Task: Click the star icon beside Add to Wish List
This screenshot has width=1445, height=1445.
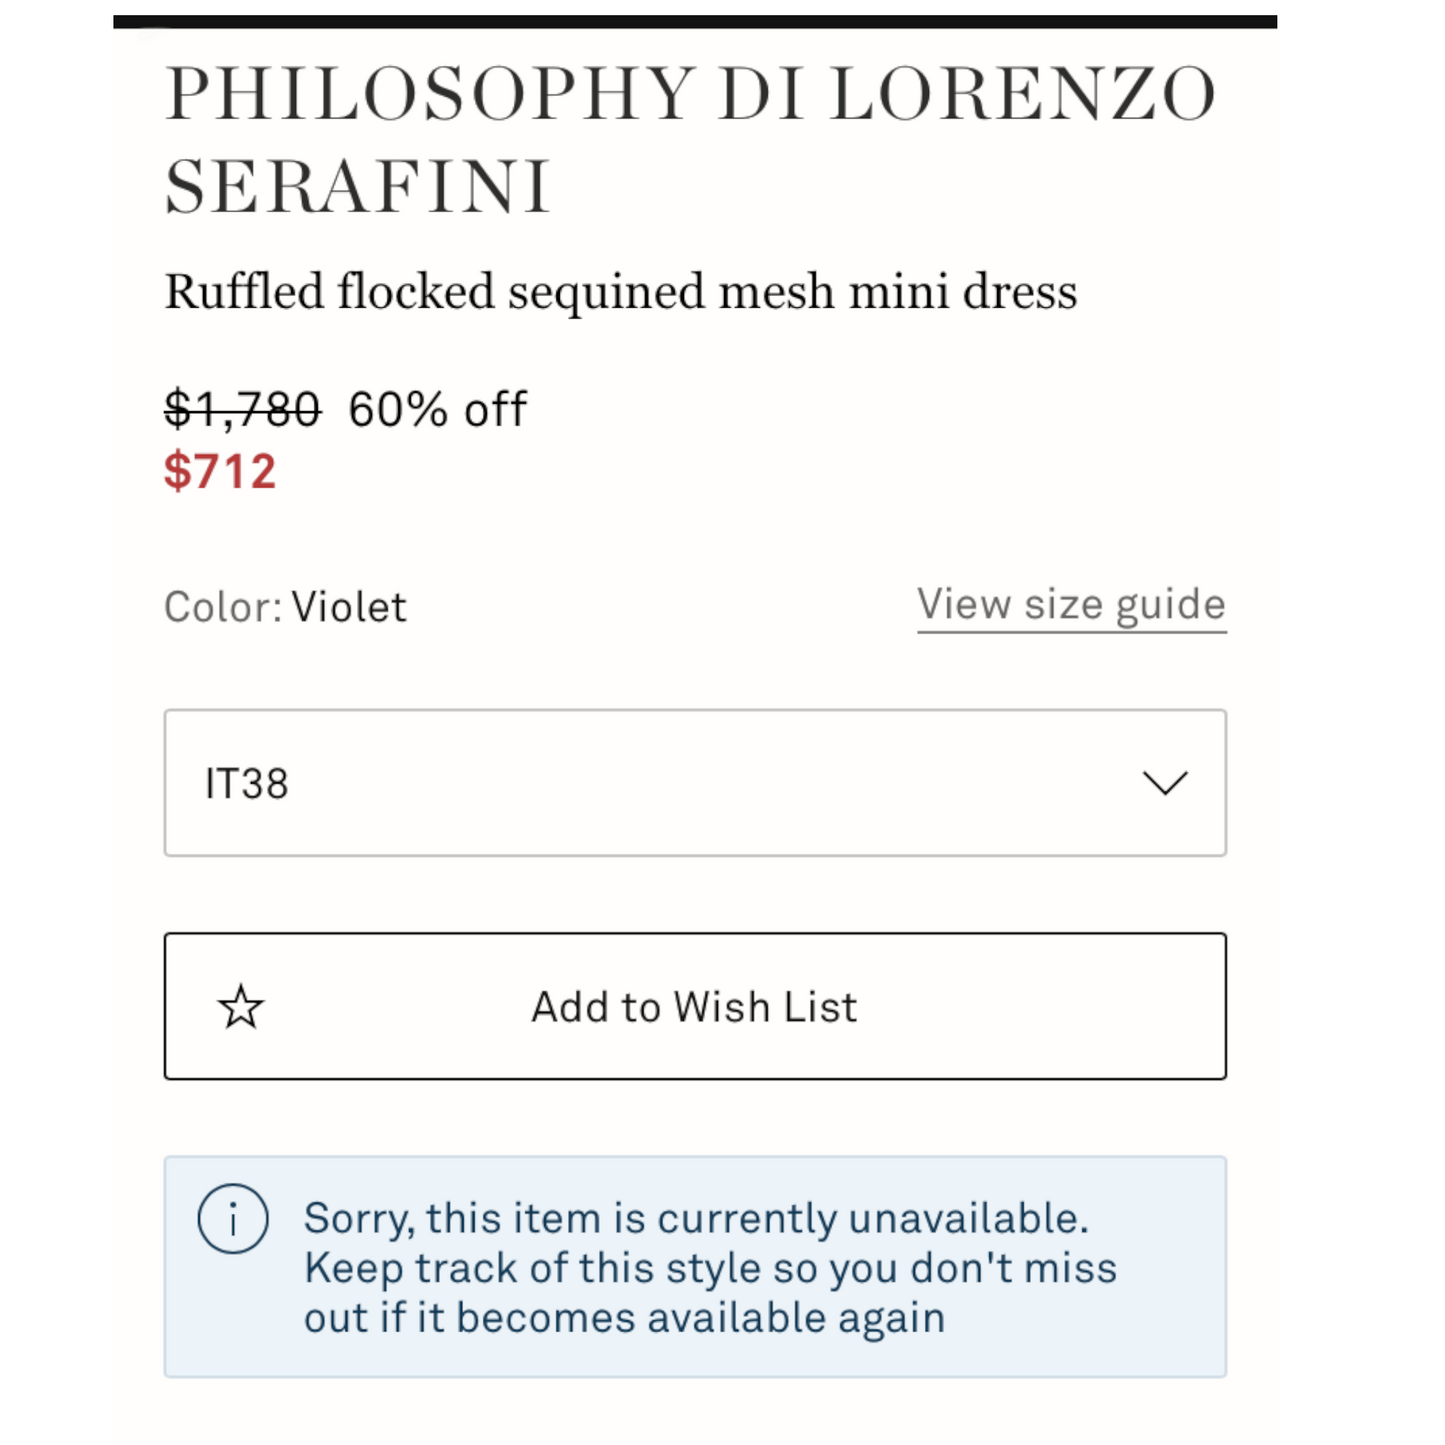Action: click(x=241, y=1007)
